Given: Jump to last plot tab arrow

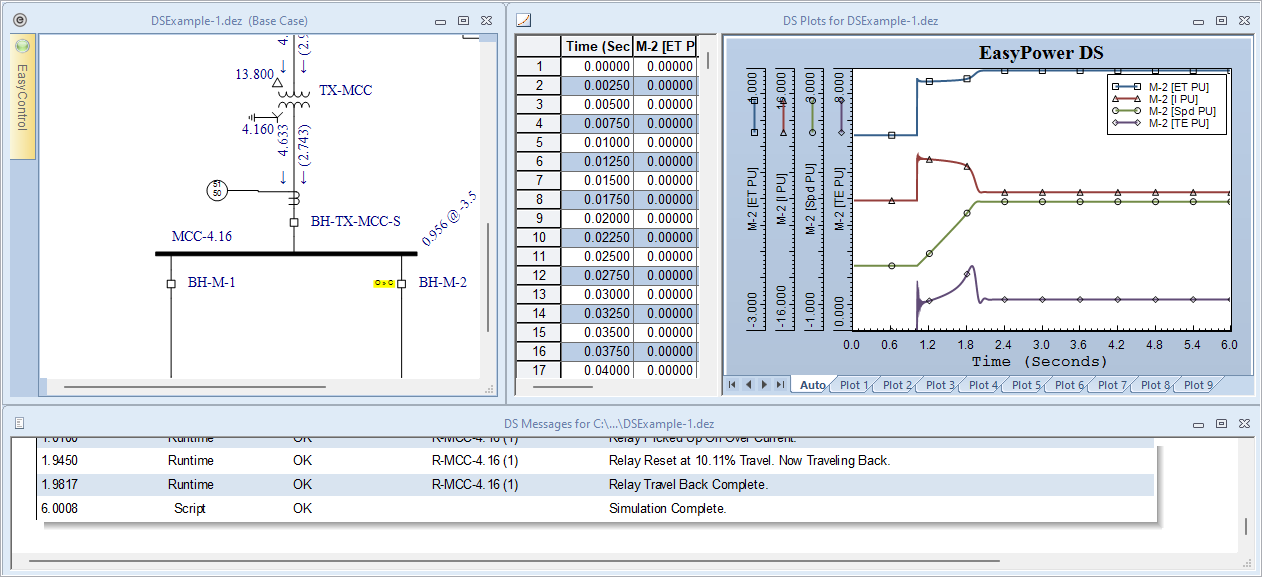Looking at the screenshot, I should pos(779,385).
